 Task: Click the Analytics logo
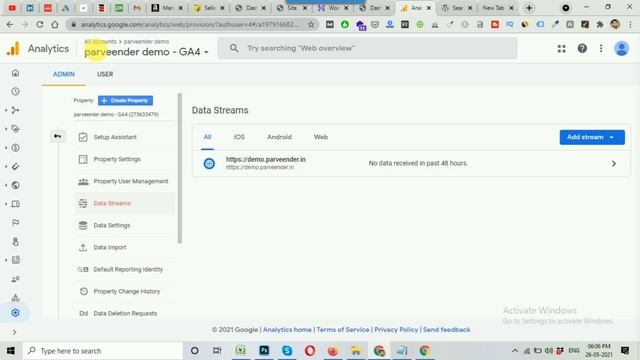tap(13, 49)
